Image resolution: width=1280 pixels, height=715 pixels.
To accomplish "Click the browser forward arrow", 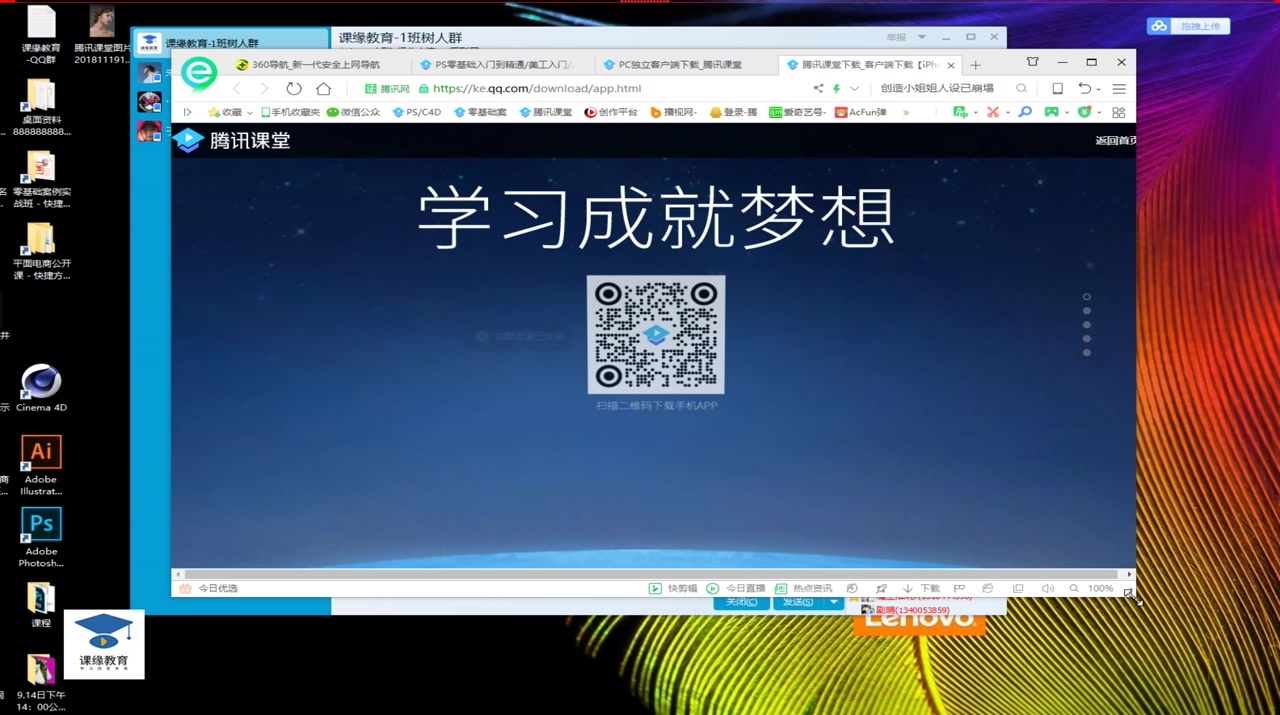I will click(264, 88).
